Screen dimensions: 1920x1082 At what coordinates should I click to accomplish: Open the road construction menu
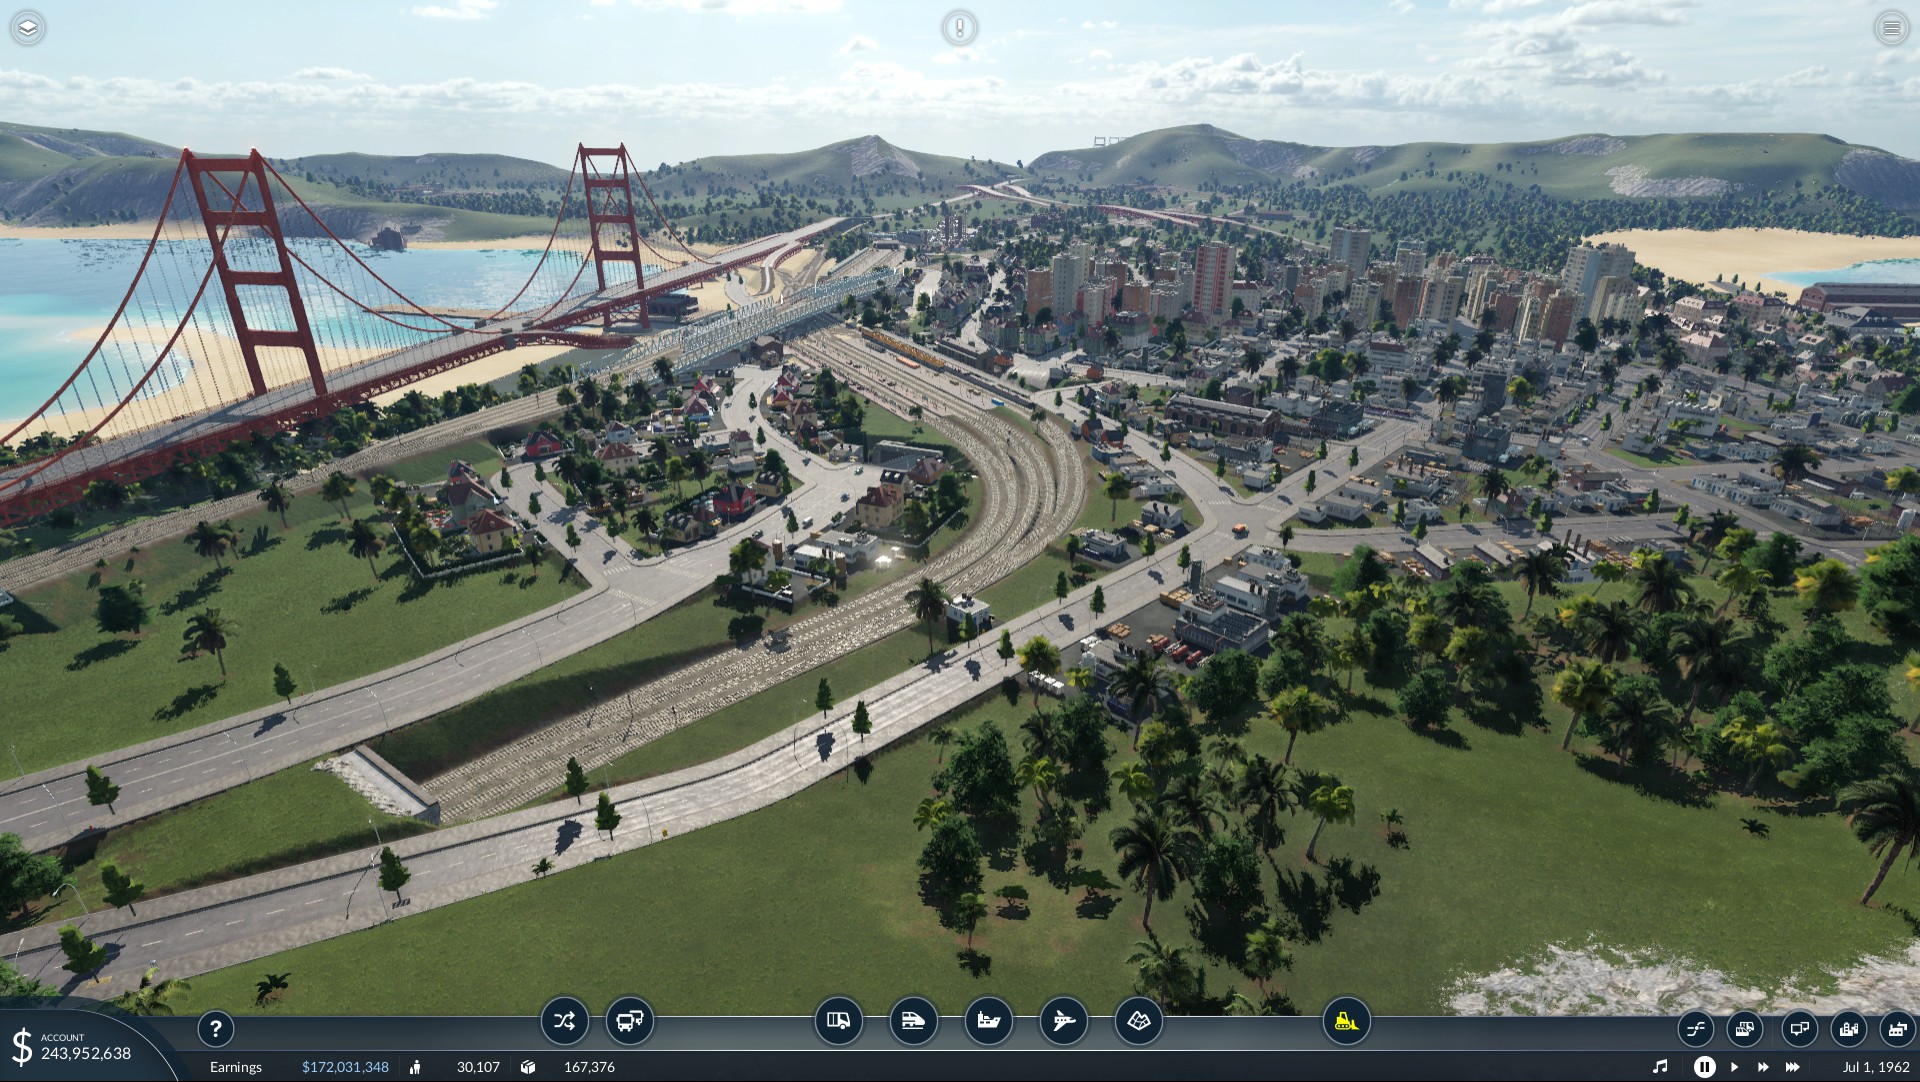[838, 1021]
